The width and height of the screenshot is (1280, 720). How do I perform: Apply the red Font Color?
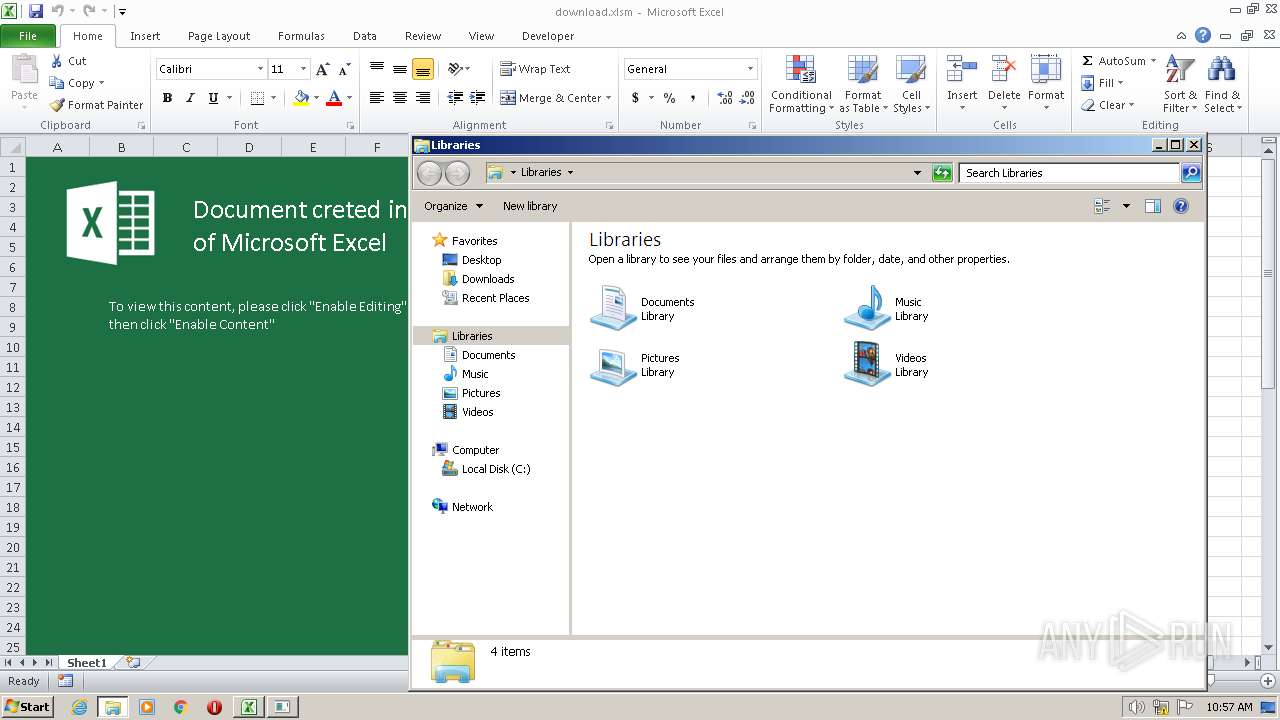[x=334, y=98]
